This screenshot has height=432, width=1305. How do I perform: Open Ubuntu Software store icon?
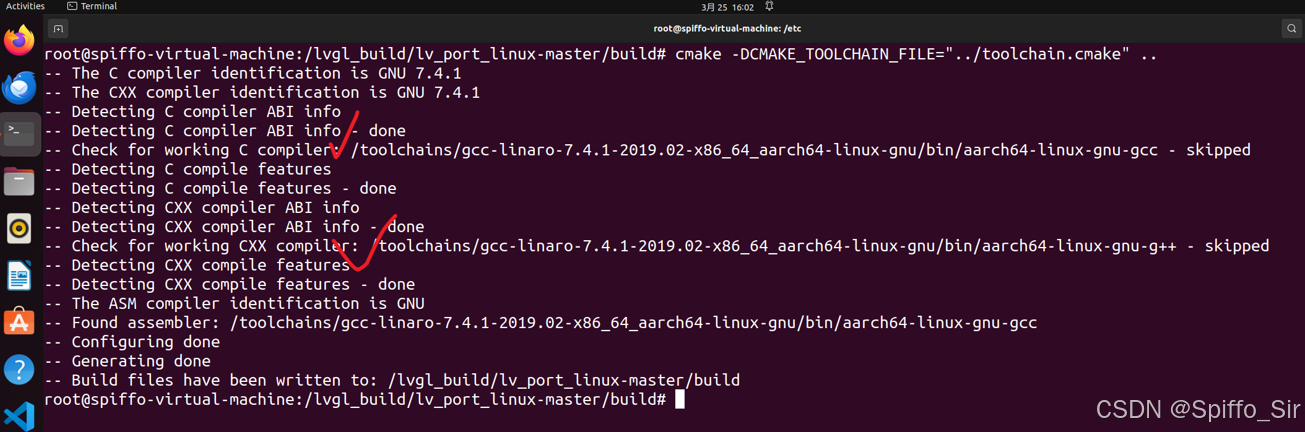19,322
